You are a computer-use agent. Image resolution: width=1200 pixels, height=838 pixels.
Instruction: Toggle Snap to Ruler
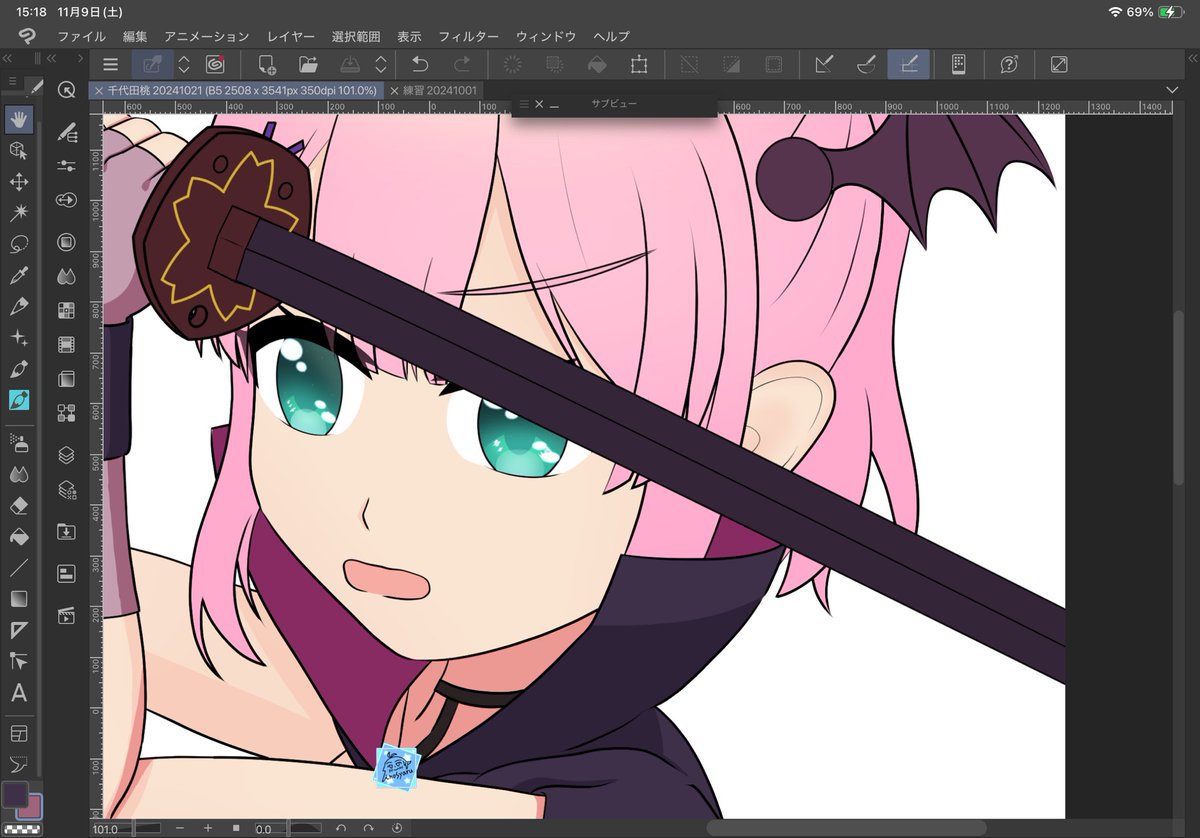825,65
